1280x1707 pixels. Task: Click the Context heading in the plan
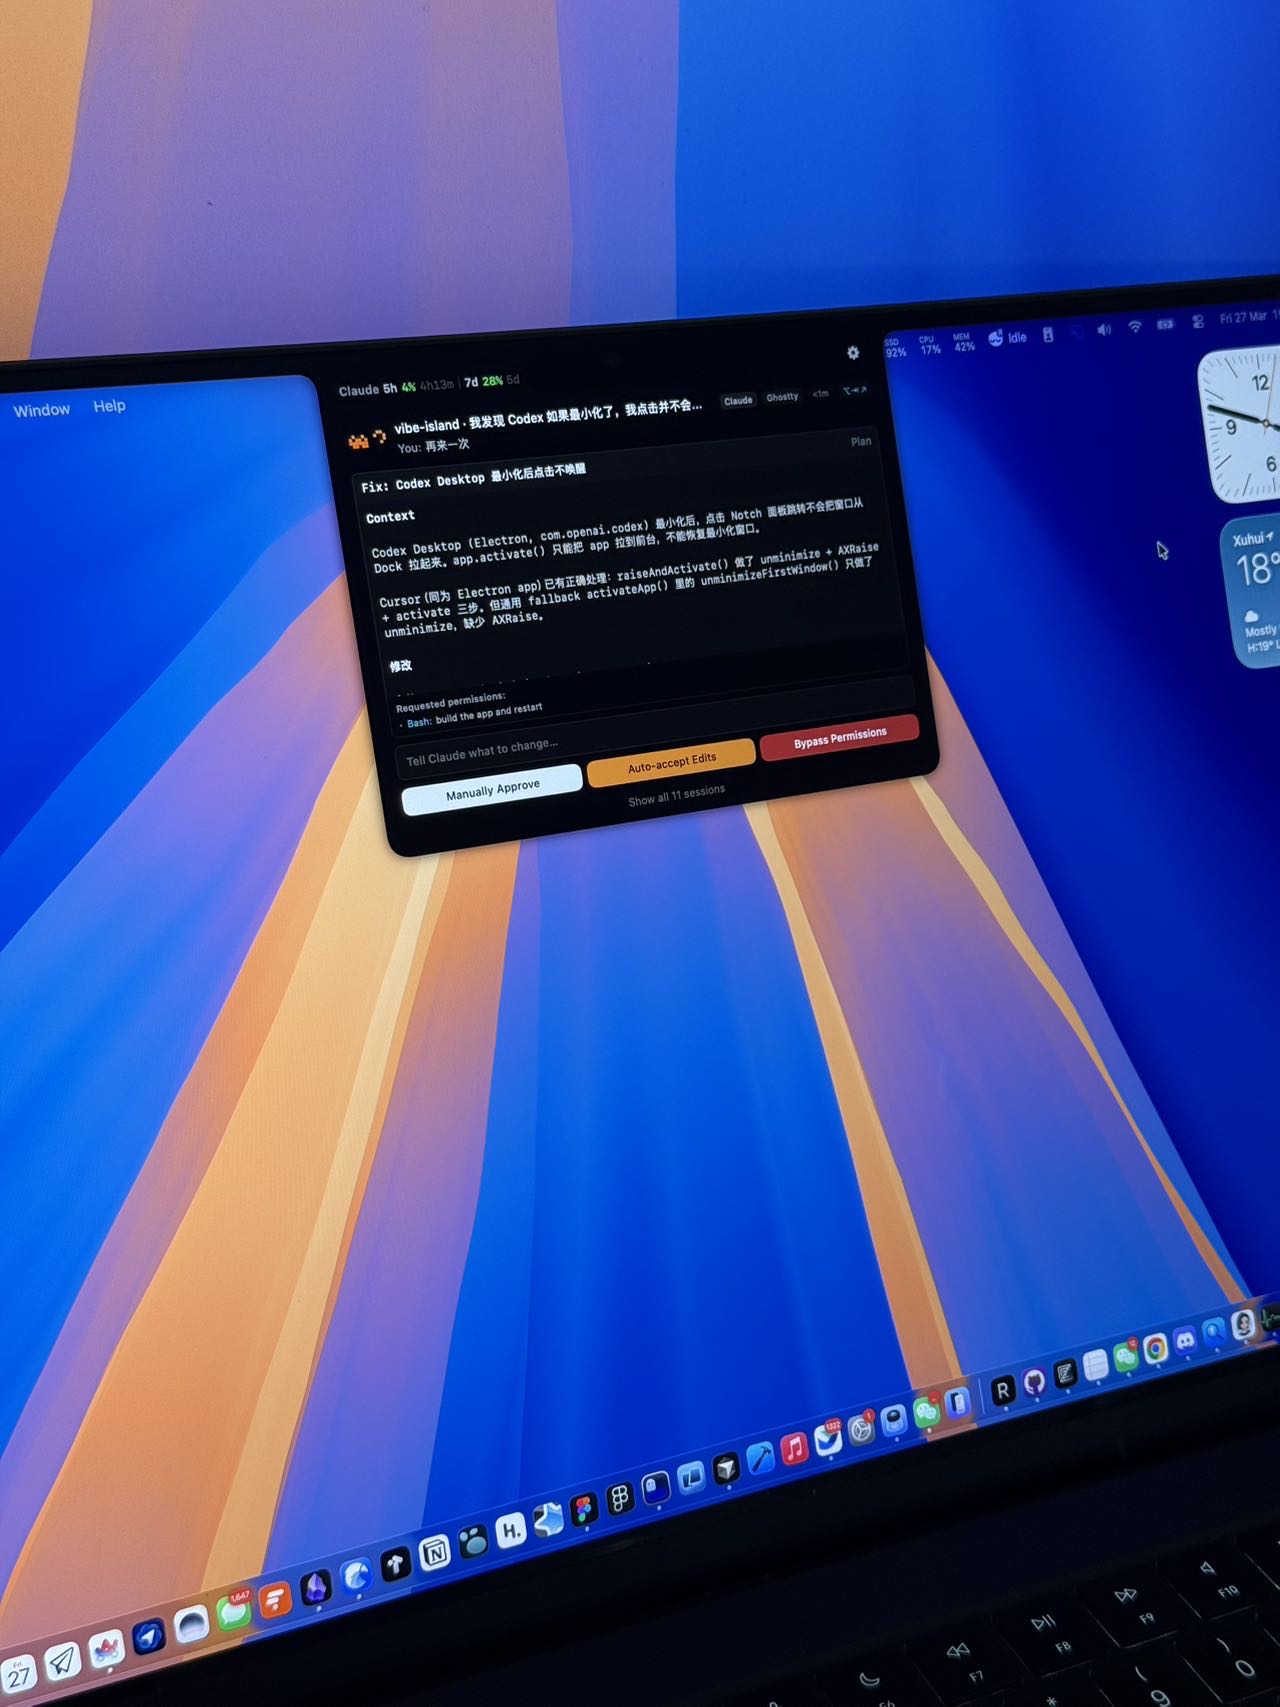[x=390, y=517]
